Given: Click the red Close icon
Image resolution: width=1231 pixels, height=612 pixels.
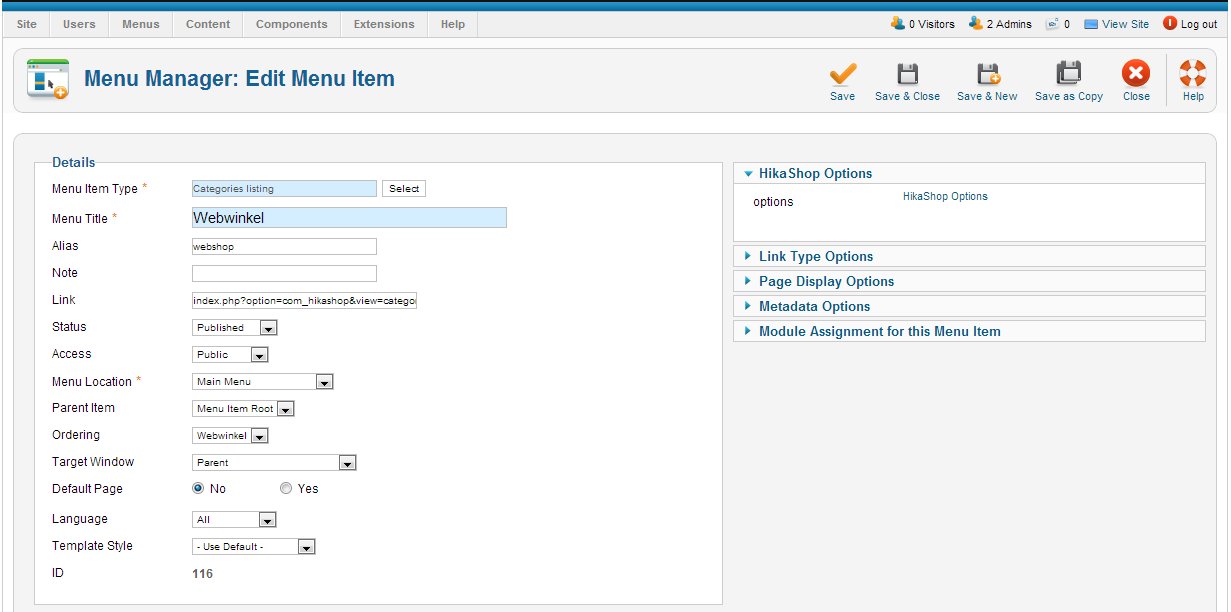Looking at the screenshot, I should coord(1136,75).
